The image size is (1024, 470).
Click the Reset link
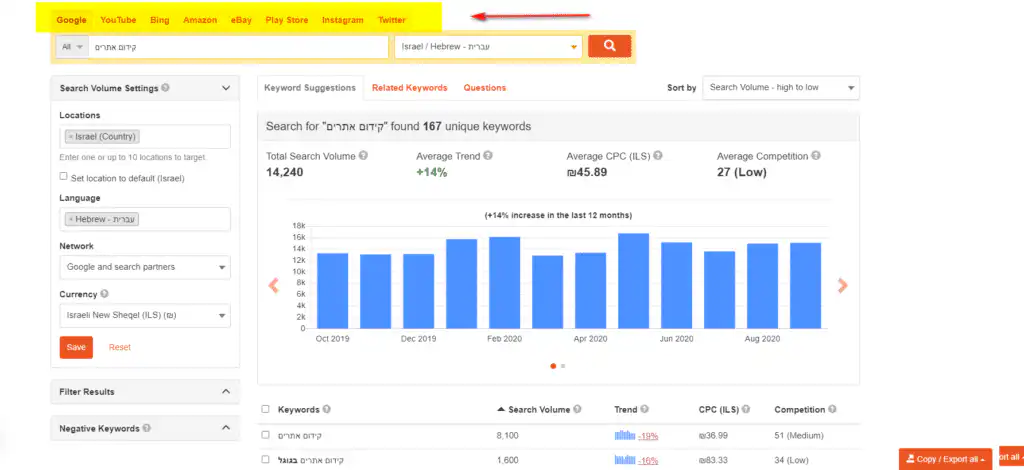pos(119,347)
